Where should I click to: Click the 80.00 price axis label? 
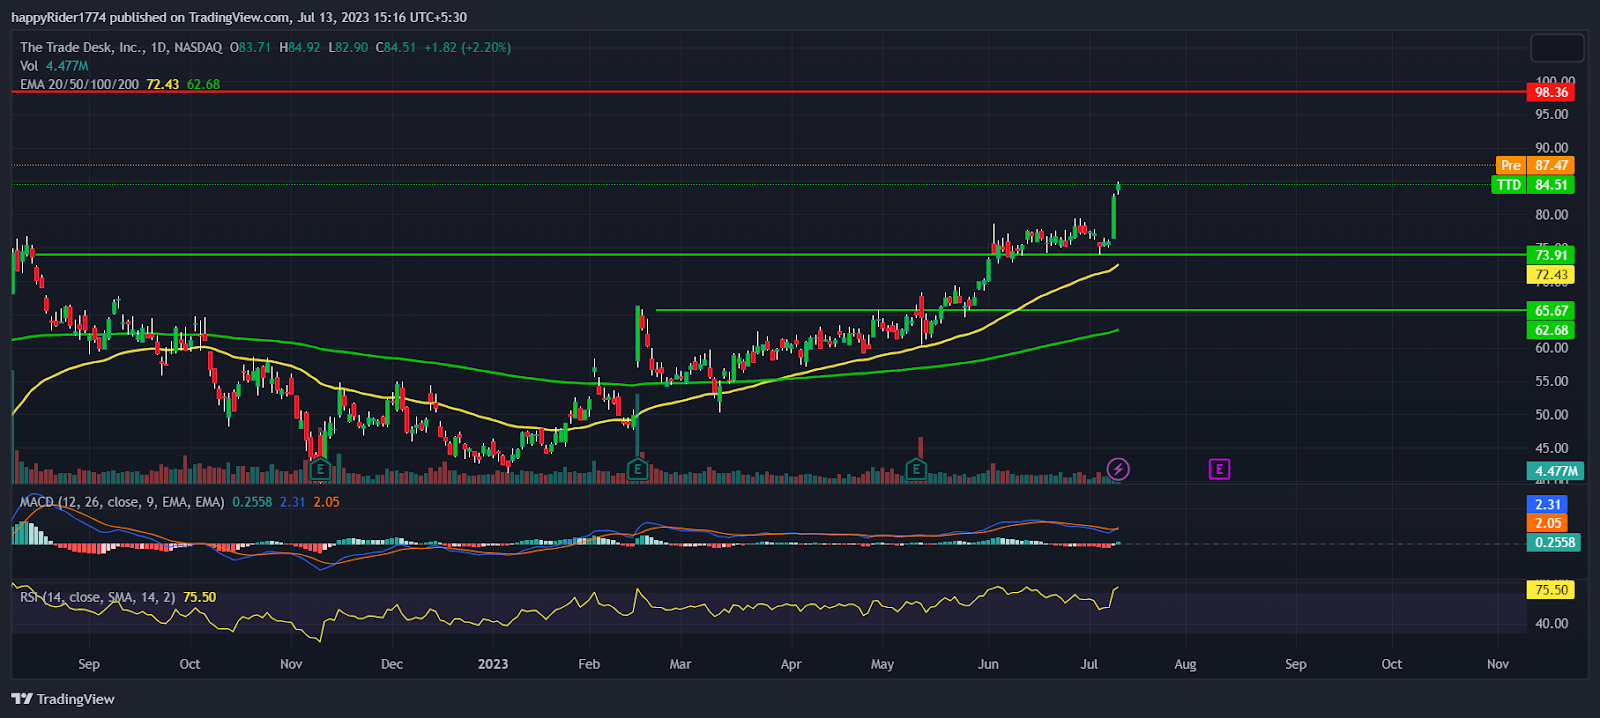(x=1552, y=215)
